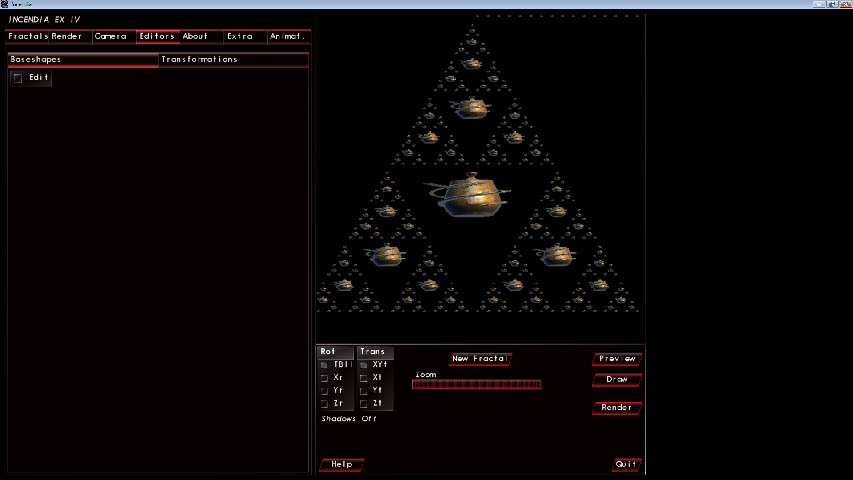Screen dimensions: 853x480
Task: Enable the Edit checkbox
Action: click(x=18, y=78)
